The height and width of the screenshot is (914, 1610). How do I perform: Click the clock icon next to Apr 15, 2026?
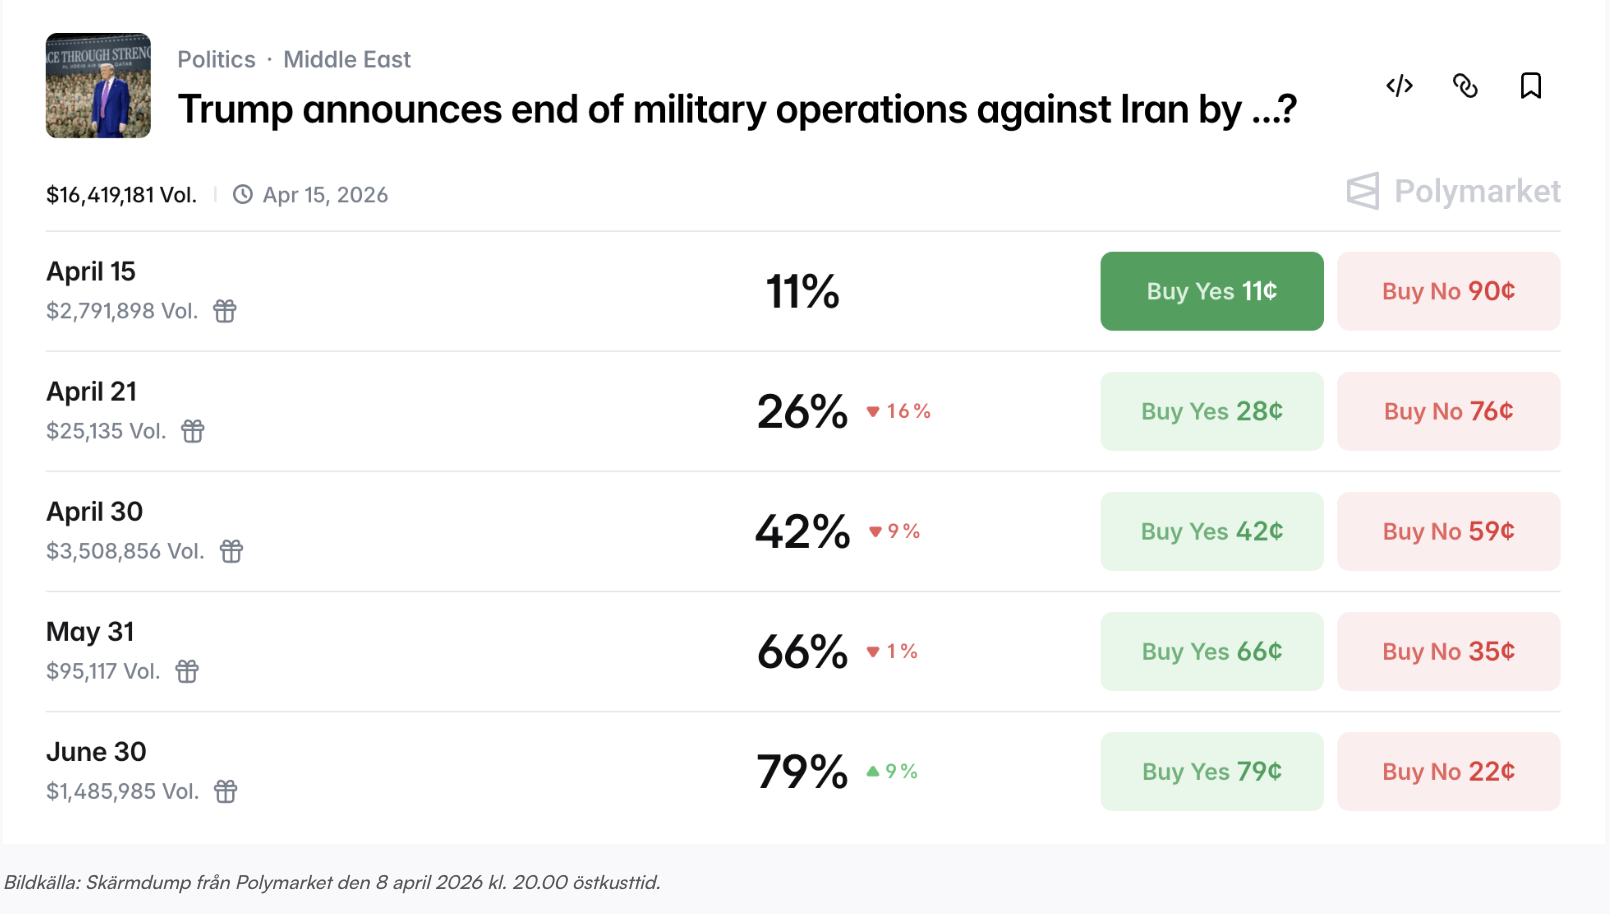point(243,195)
